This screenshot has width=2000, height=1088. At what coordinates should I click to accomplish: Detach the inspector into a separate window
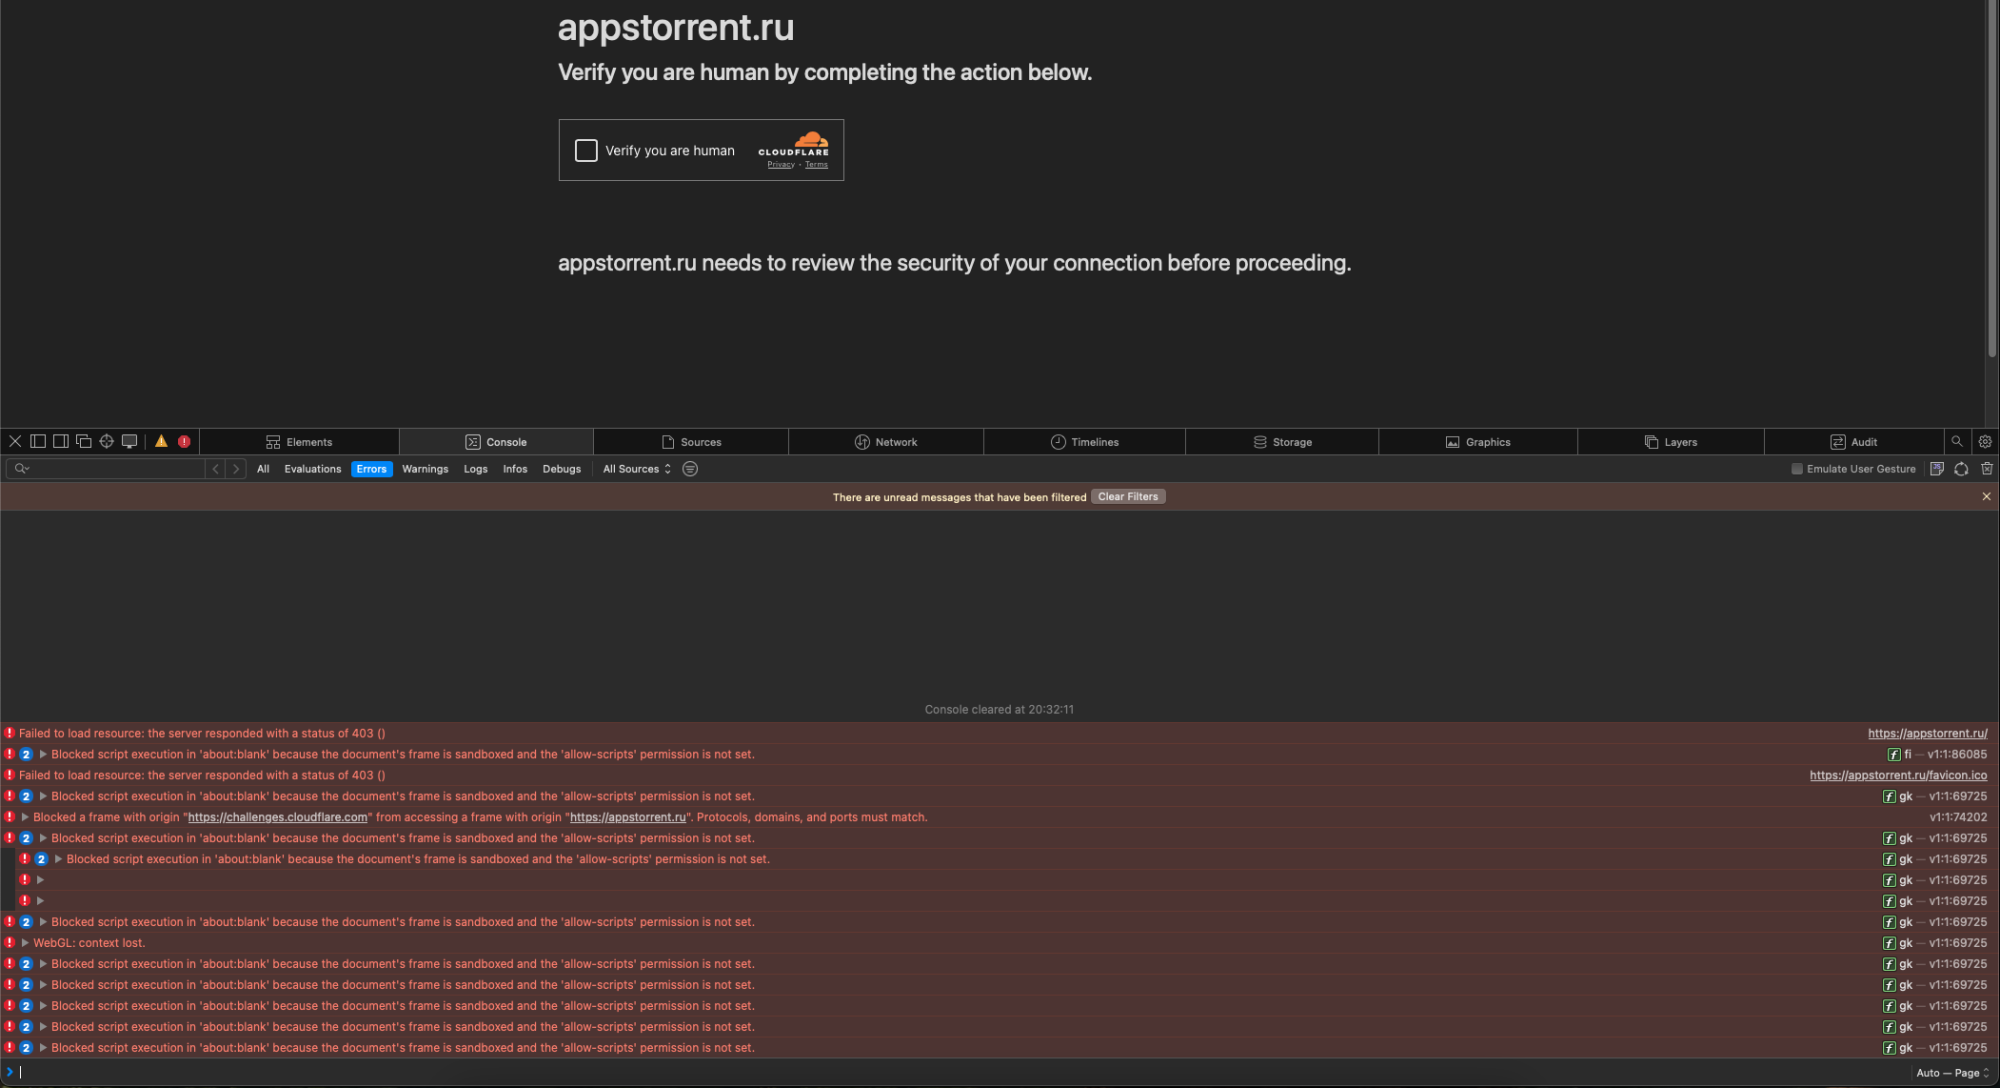(84, 441)
